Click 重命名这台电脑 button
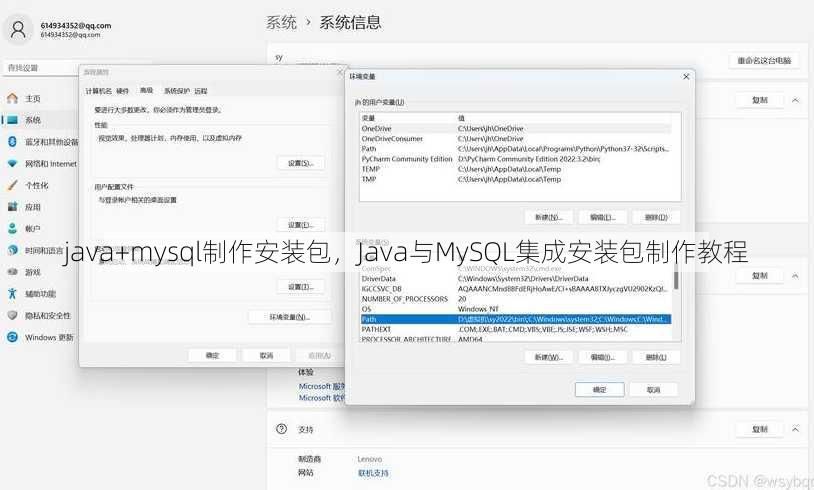 tap(764, 61)
